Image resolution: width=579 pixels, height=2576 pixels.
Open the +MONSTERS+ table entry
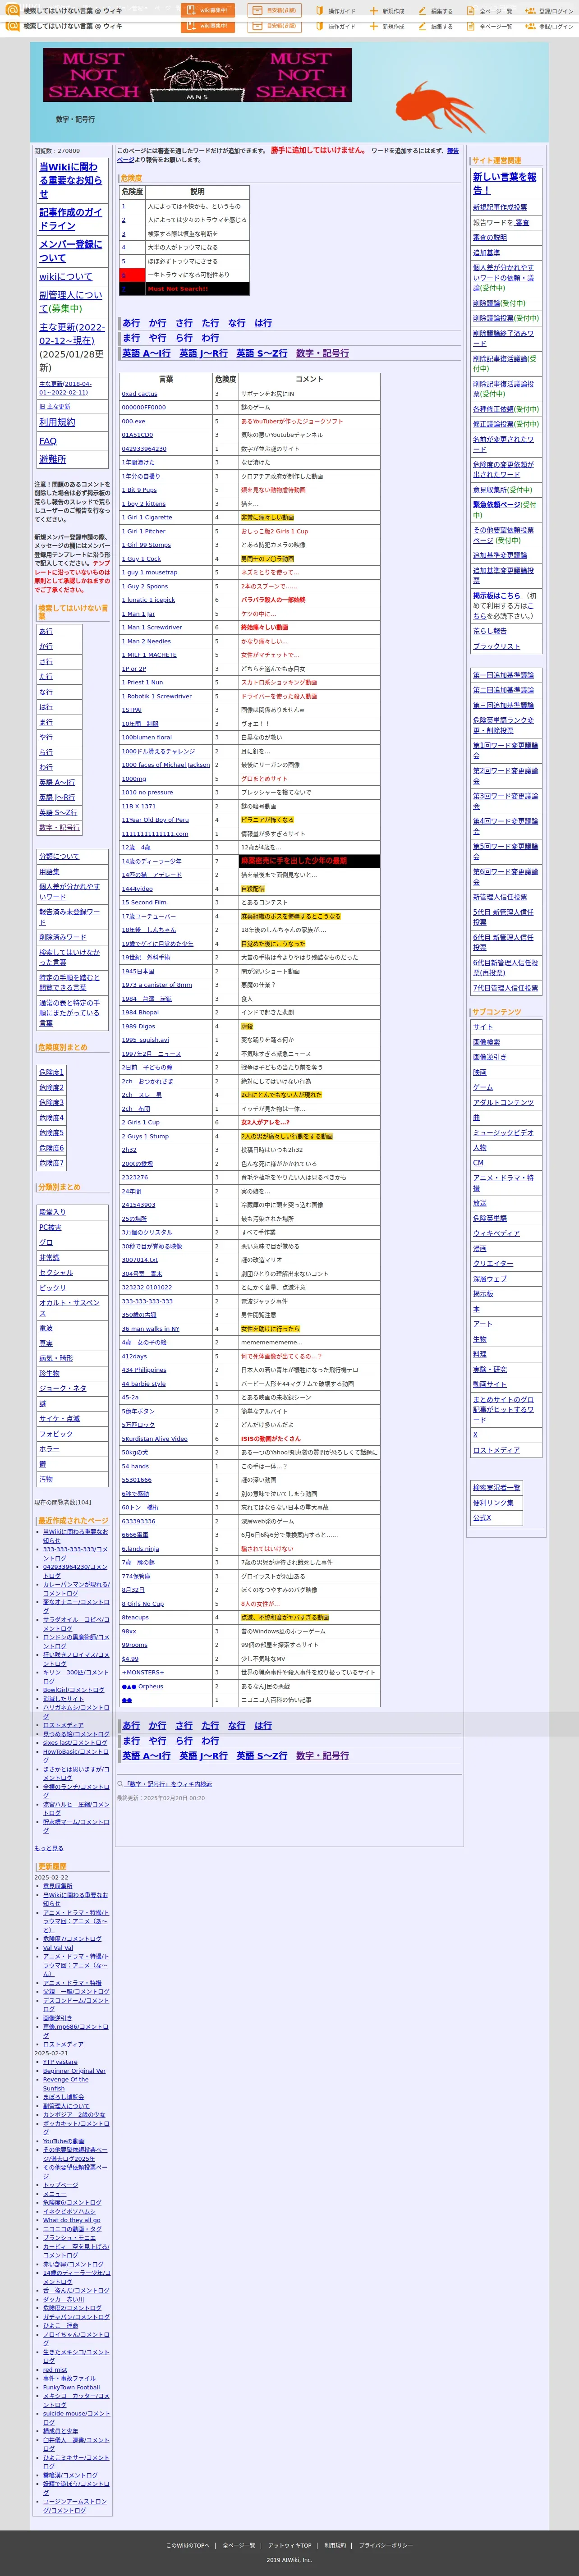tap(143, 1672)
